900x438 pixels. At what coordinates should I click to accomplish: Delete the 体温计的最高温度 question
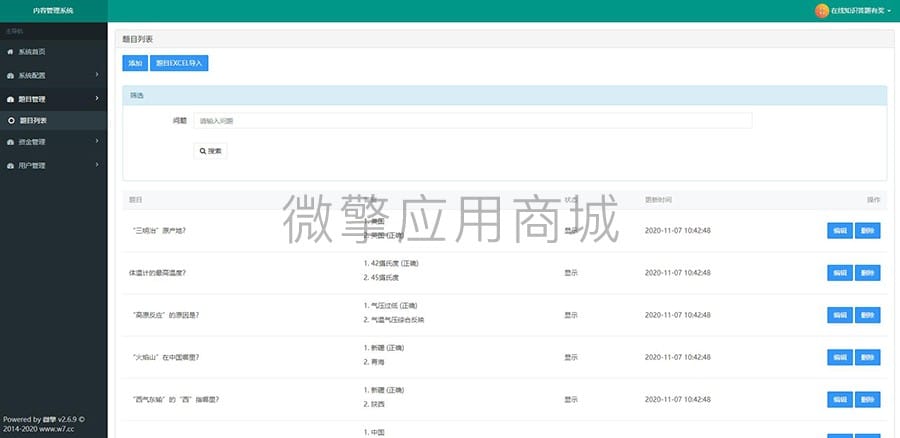pyautogui.click(x=867, y=273)
